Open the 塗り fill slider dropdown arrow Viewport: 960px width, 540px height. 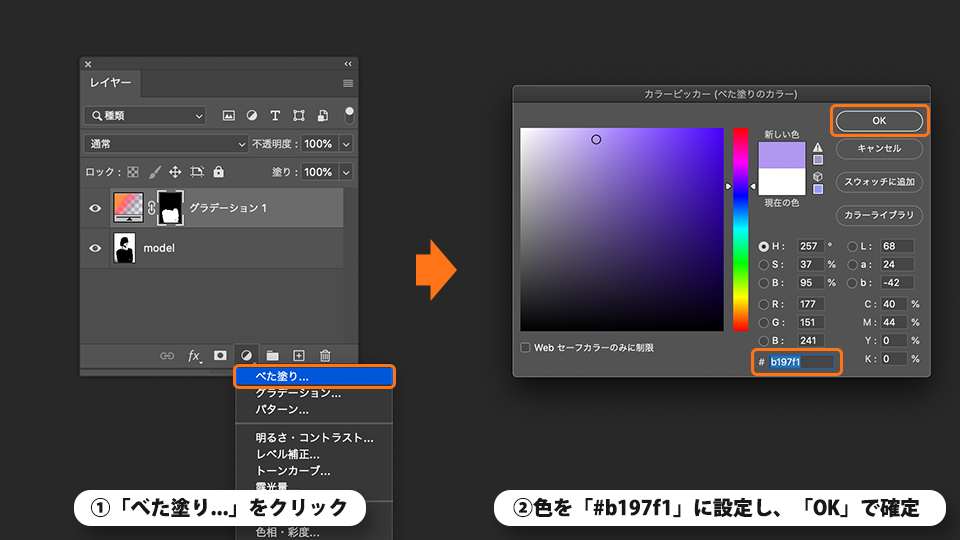tap(346, 172)
